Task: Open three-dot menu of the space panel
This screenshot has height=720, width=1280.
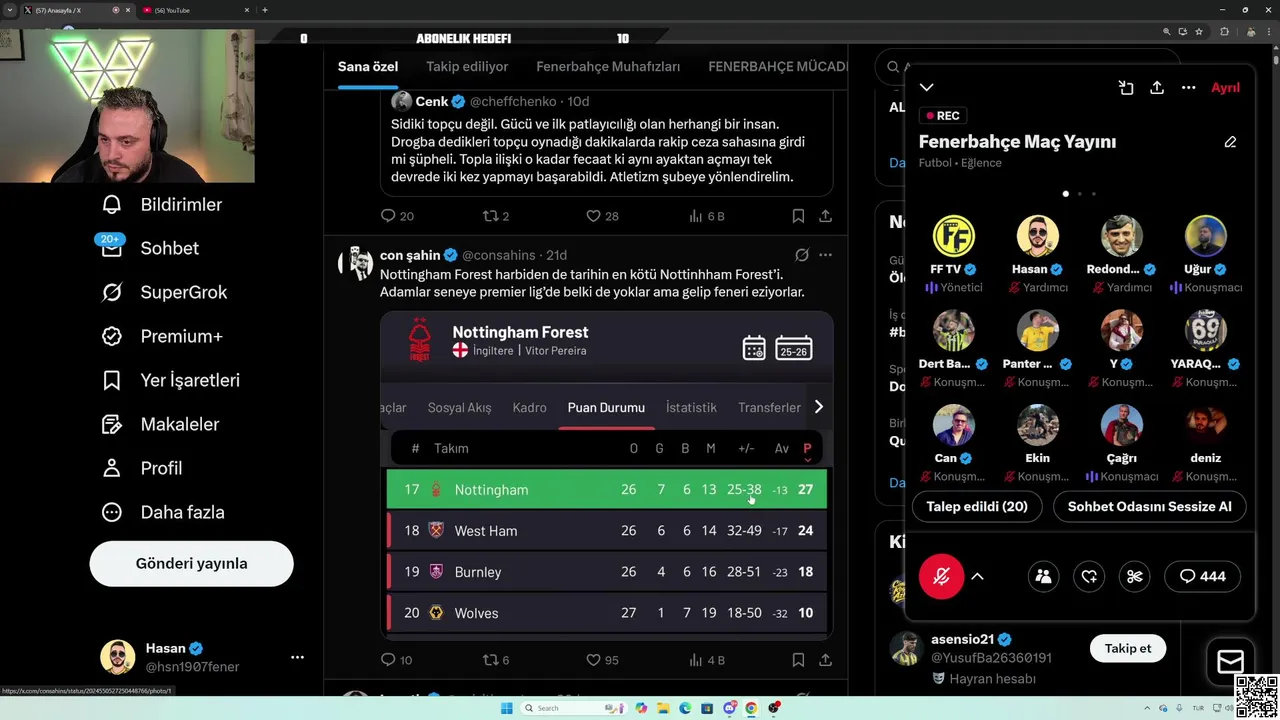Action: (1188, 88)
